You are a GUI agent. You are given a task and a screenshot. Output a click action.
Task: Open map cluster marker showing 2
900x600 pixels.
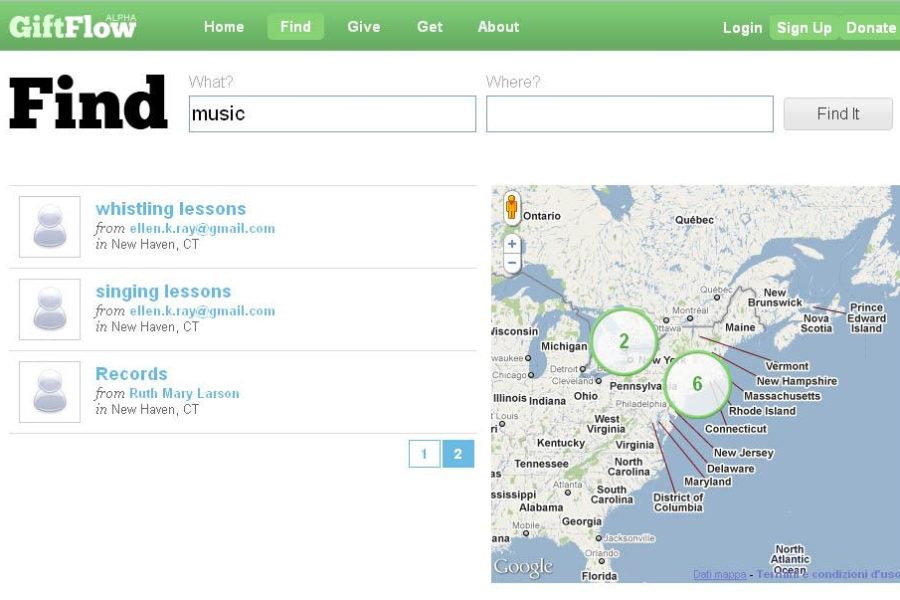(x=623, y=341)
